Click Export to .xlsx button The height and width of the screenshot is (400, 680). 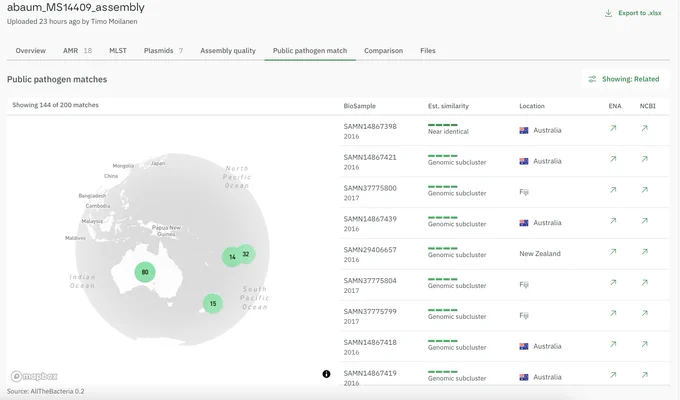pyautogui.click(x=633, y=13)
